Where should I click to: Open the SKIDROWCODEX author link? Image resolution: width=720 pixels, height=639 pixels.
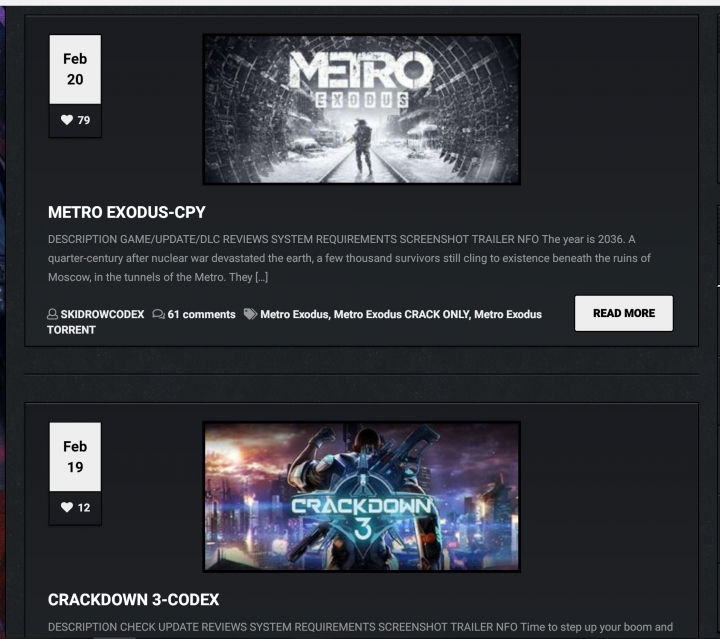pos(102,314)
